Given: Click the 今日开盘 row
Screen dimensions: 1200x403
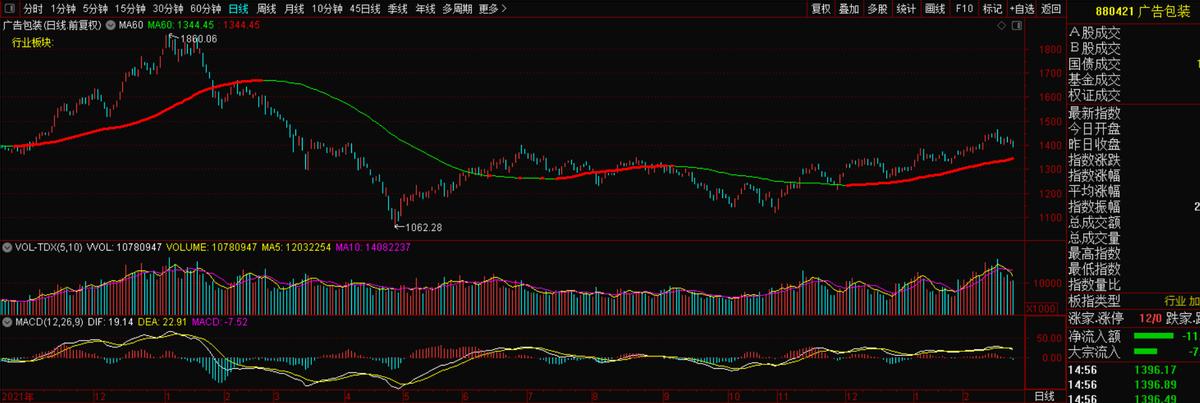Looking at the screenshot, I should [x=1132, y=128].
